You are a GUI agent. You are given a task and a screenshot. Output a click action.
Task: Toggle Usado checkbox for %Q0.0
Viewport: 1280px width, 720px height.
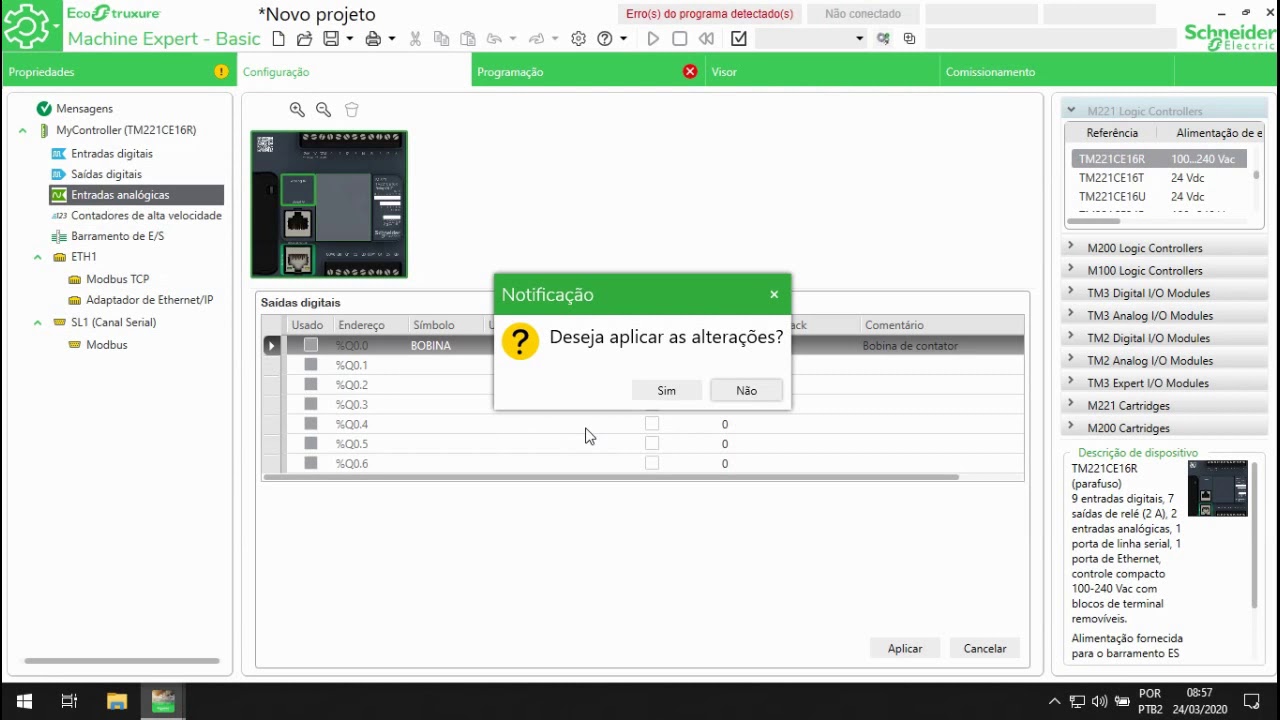[311, 345]
